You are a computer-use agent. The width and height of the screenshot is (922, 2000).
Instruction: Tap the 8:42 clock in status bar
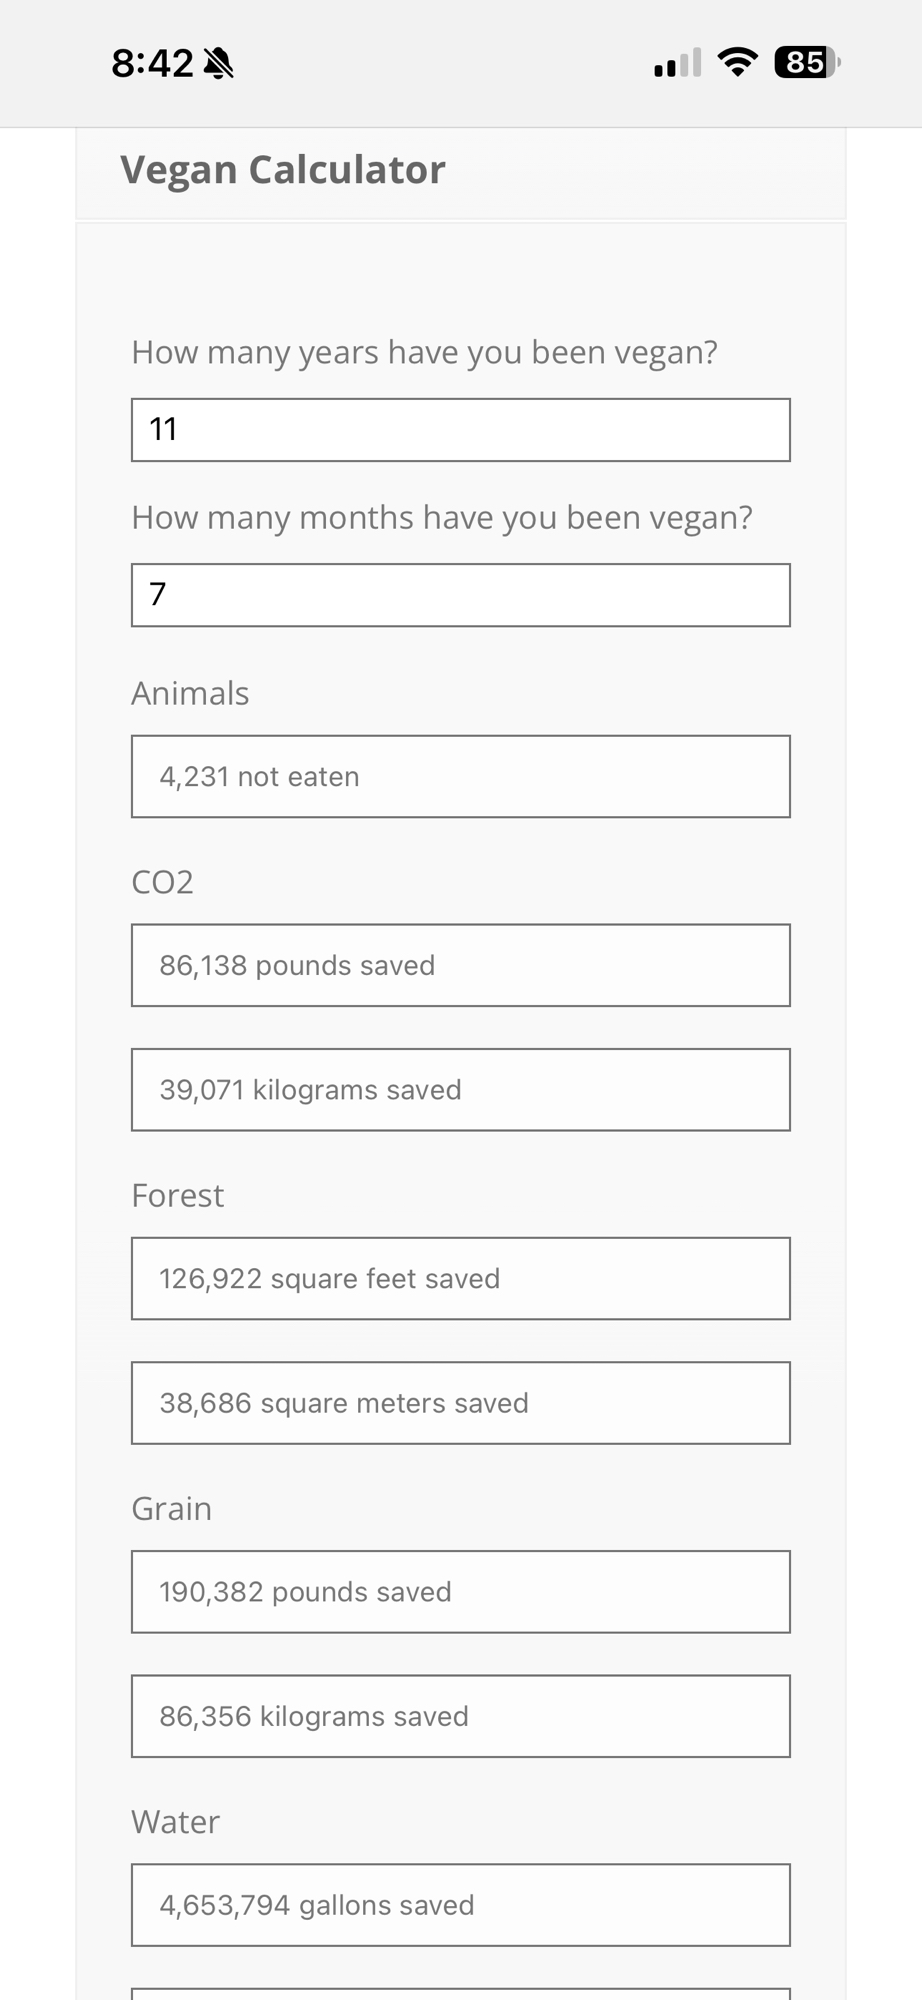152,64
